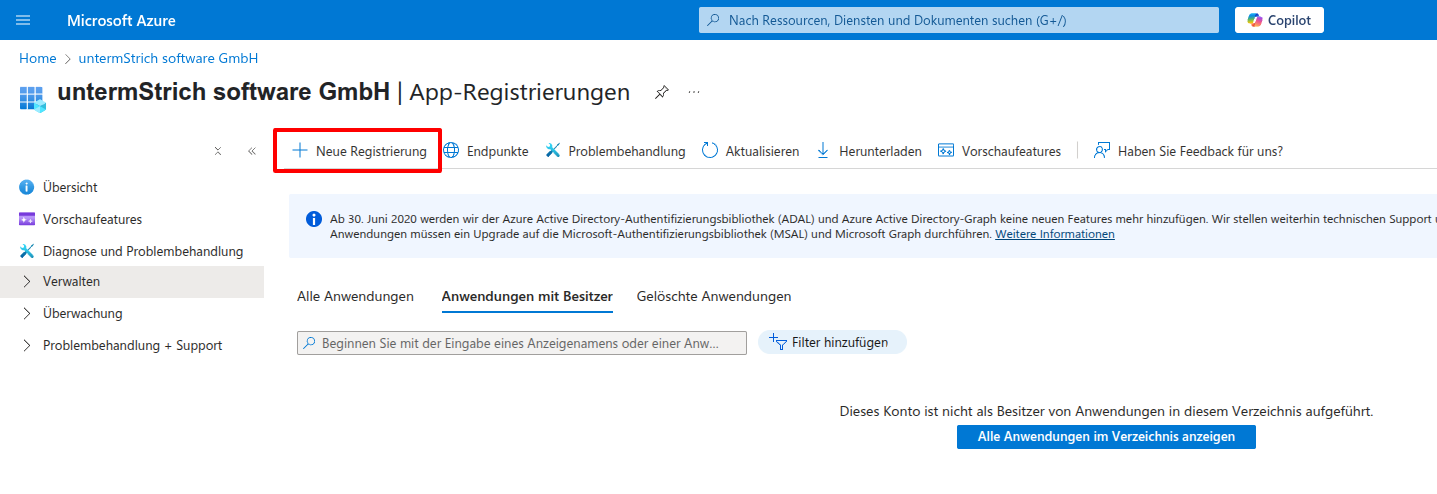
Task: Click the Weitere Informationen link
Action: [1054, 234]
